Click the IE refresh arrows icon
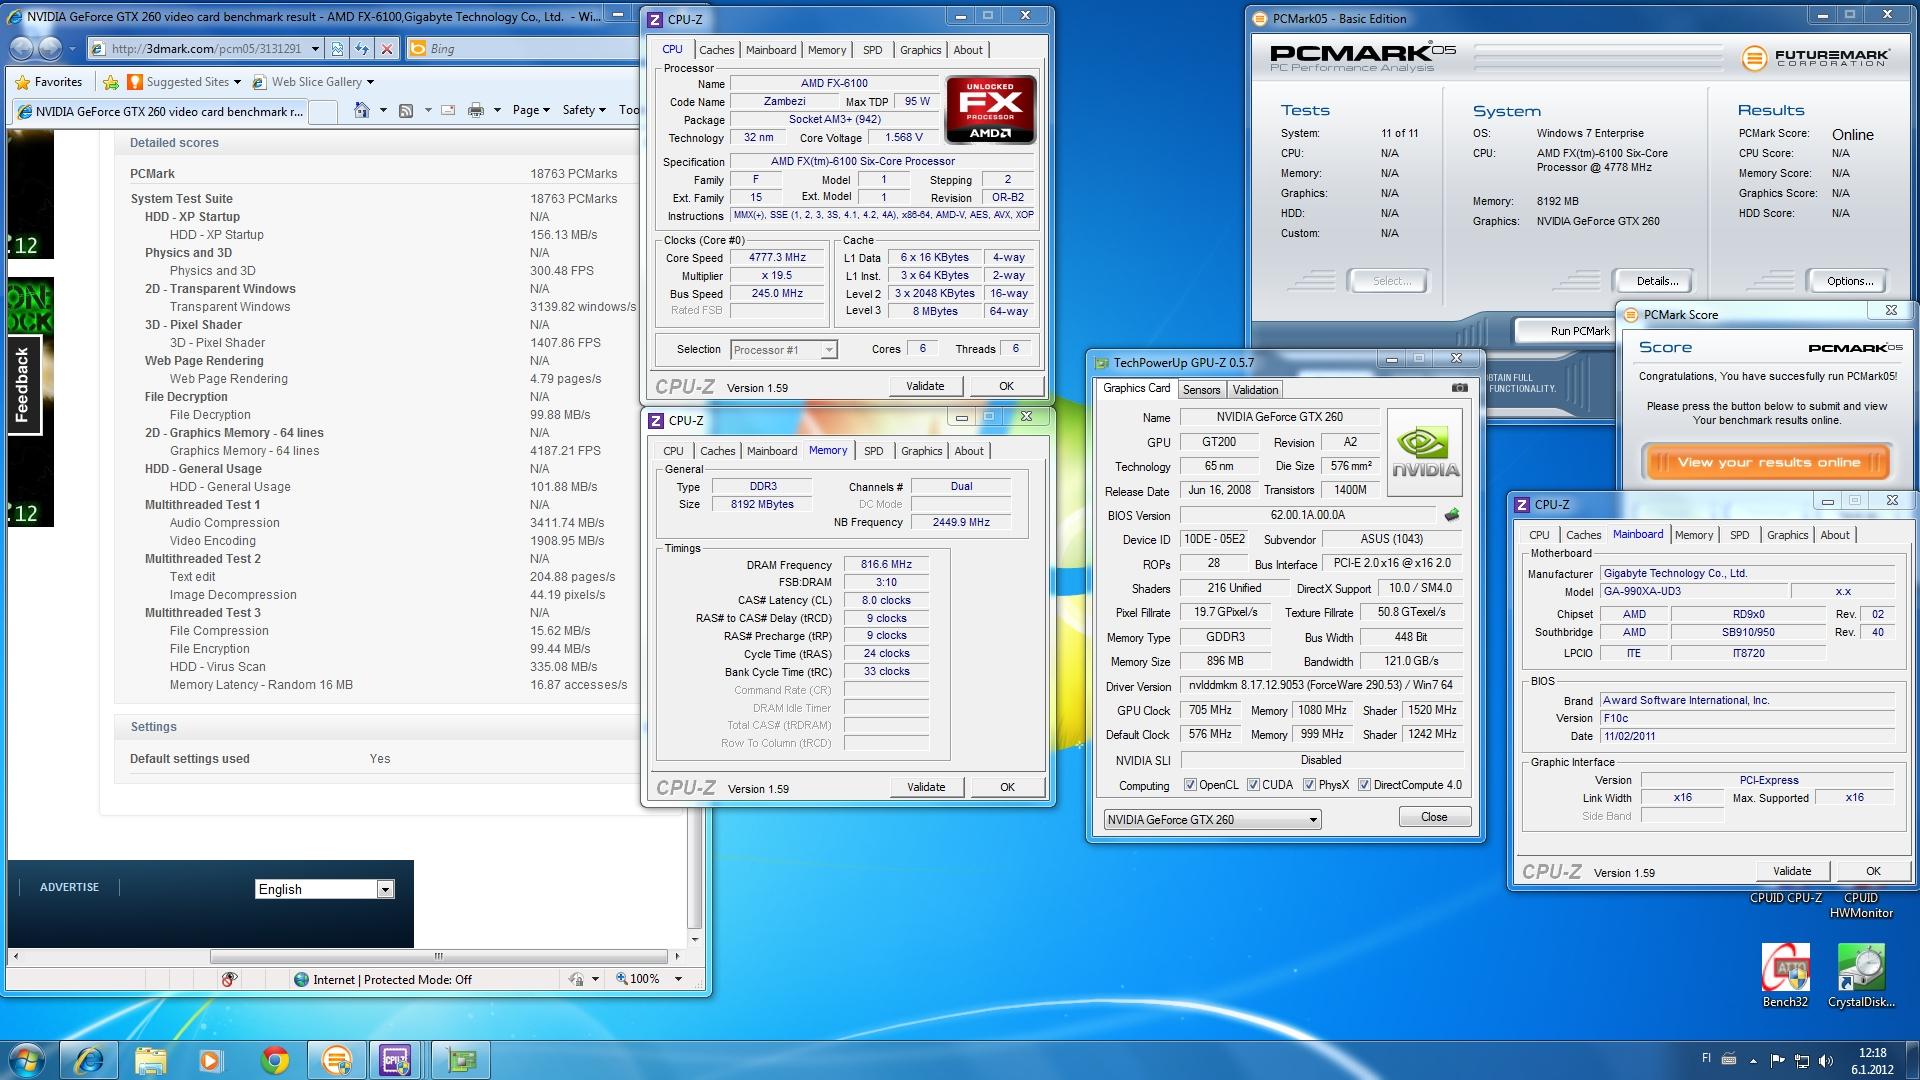1920x1080 pixels. [362, 48]
